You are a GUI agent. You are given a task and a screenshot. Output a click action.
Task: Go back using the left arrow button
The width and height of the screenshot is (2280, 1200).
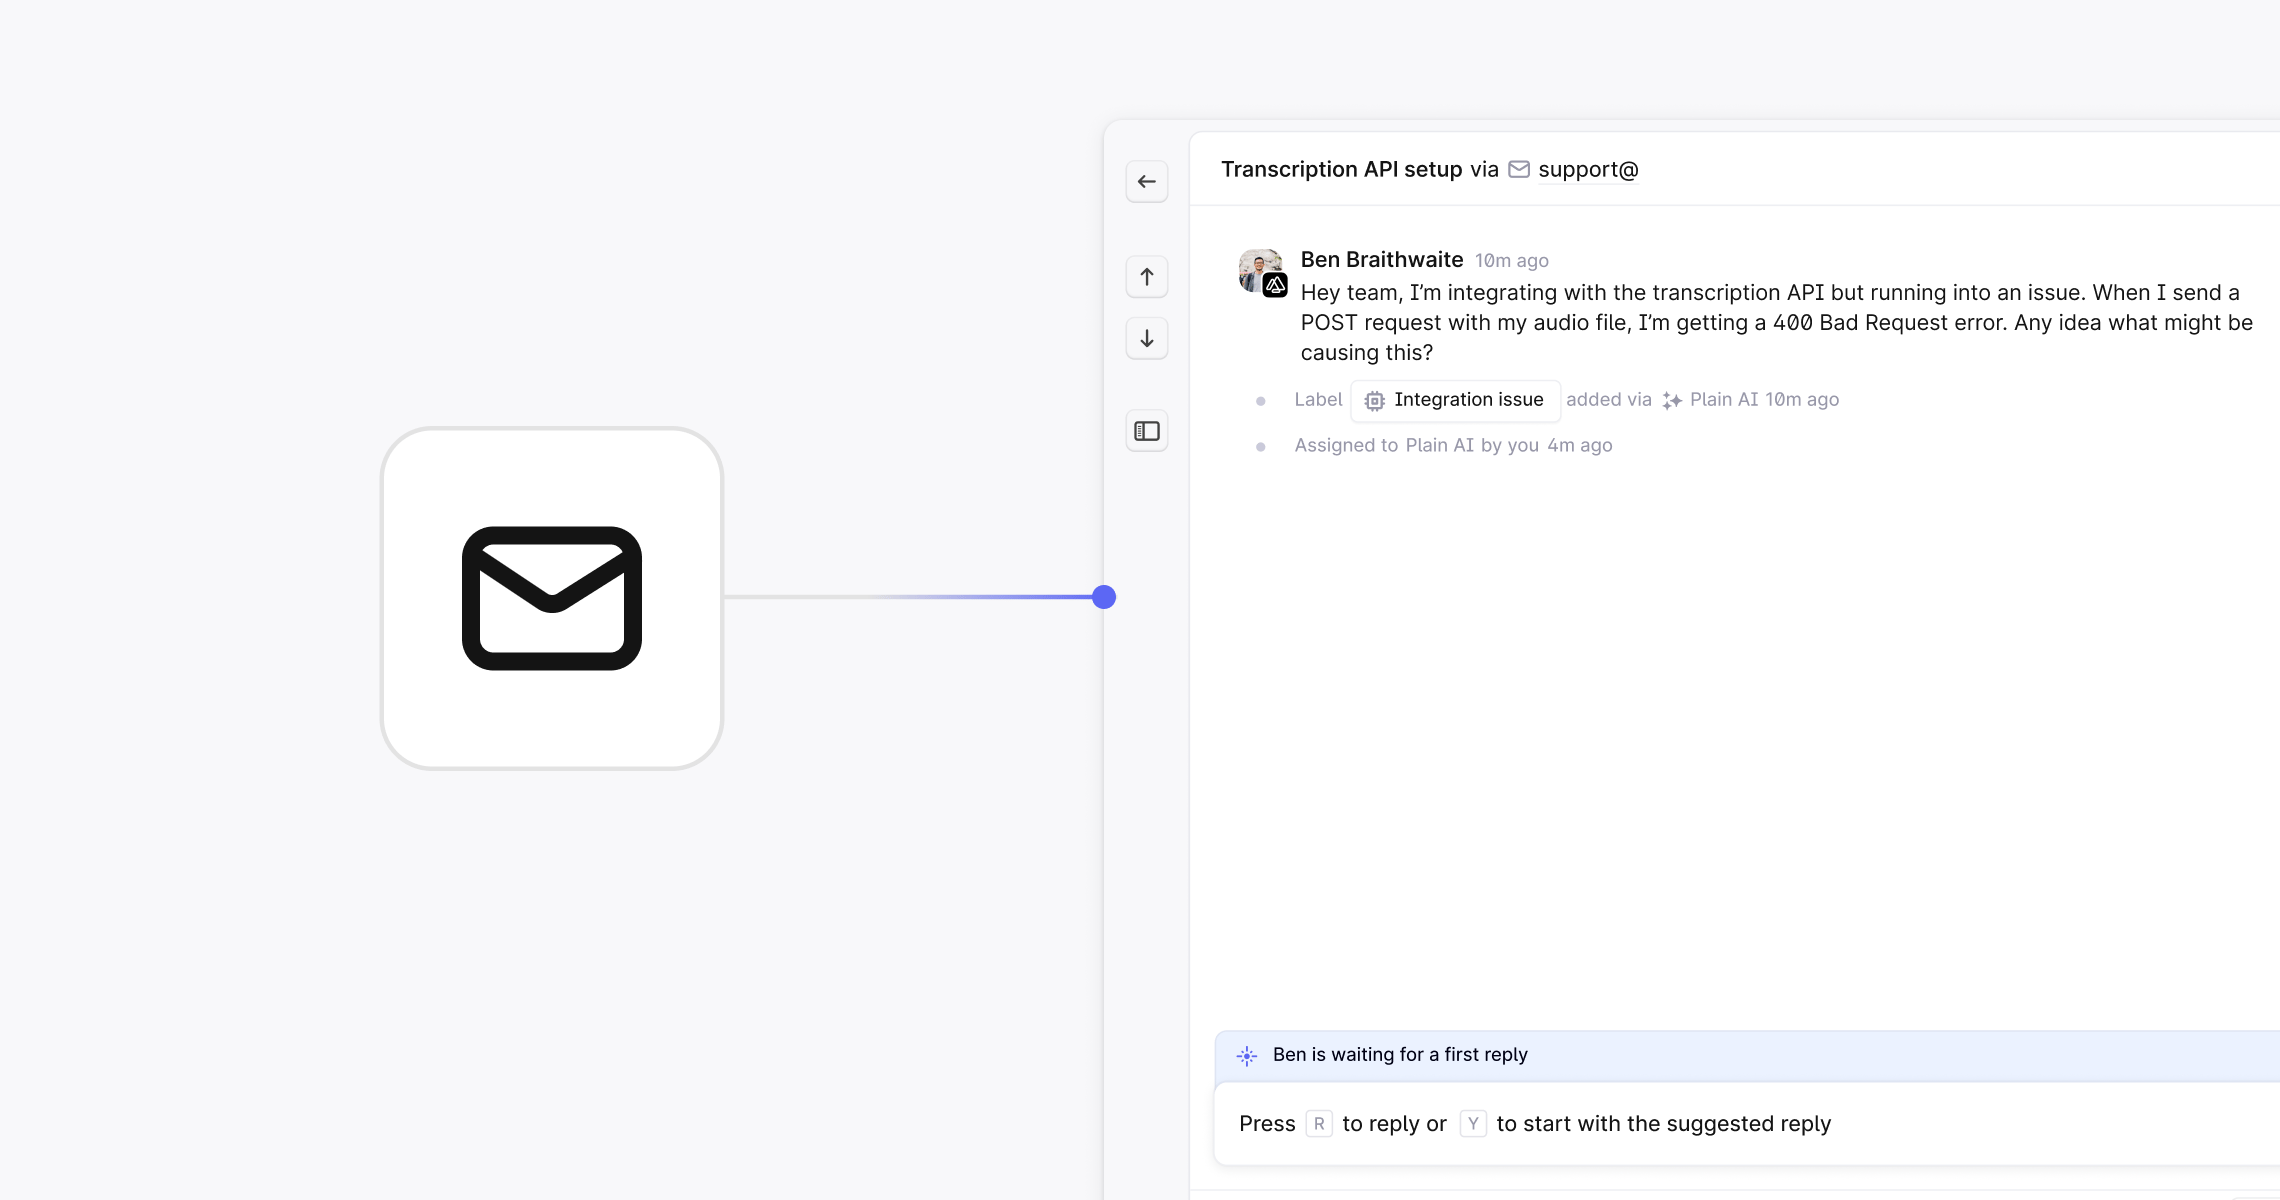pos(1147,182)
